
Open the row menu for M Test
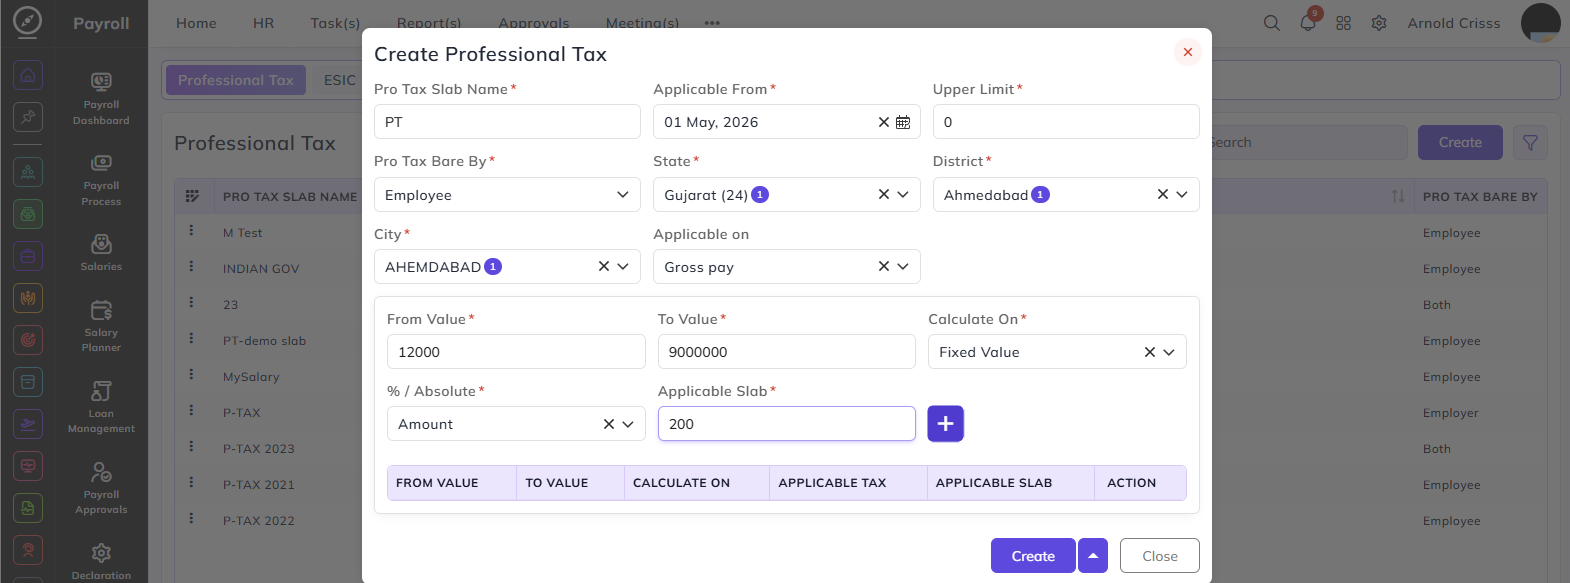[191, 230]
